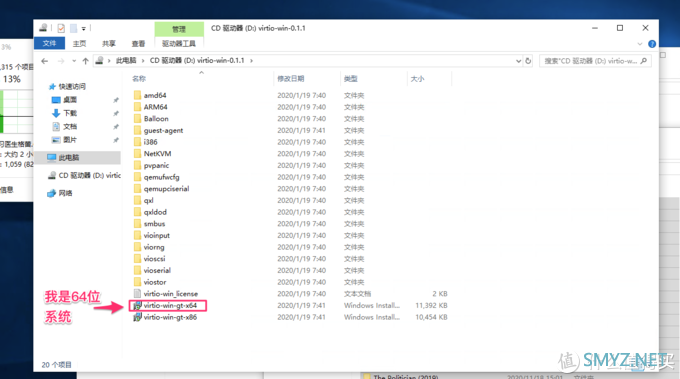Expand the ribbon with the chevron

tap(640, 44)
